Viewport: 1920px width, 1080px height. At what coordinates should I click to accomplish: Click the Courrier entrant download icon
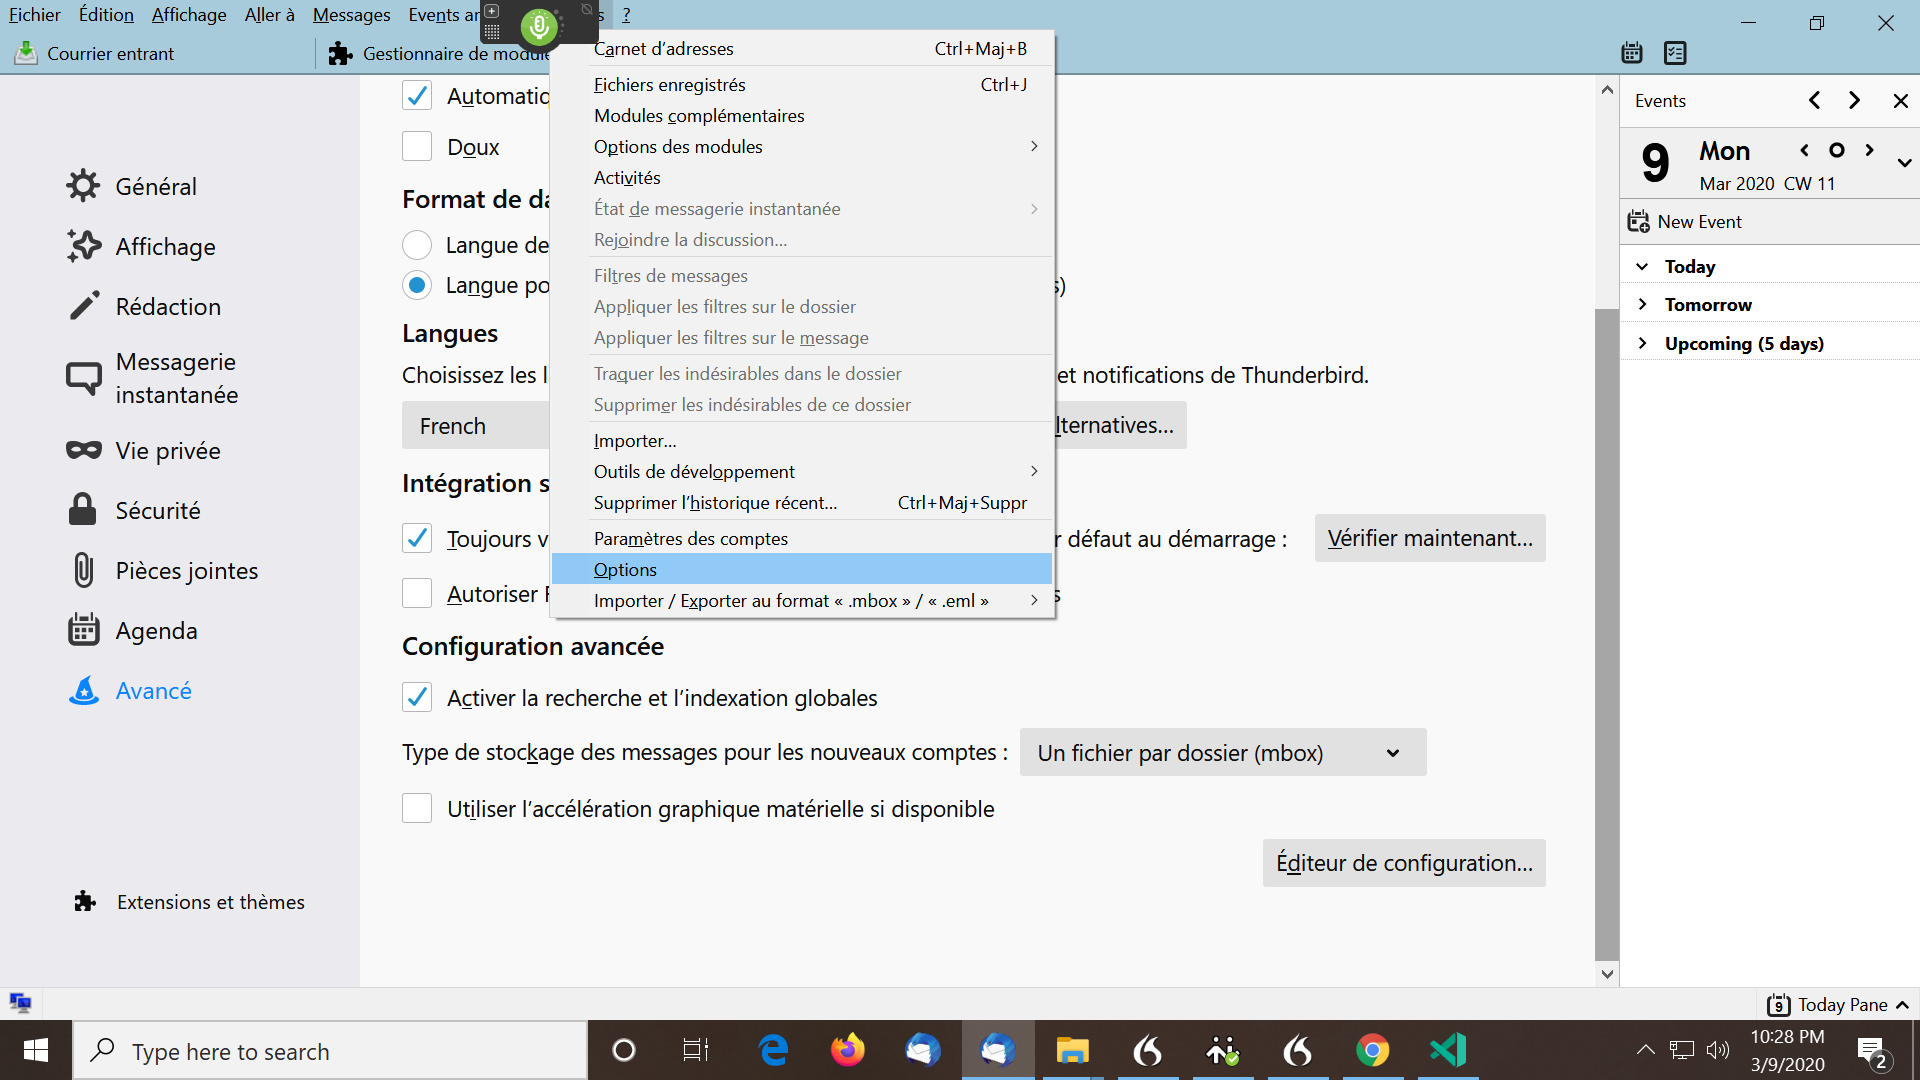pos(25,53)
